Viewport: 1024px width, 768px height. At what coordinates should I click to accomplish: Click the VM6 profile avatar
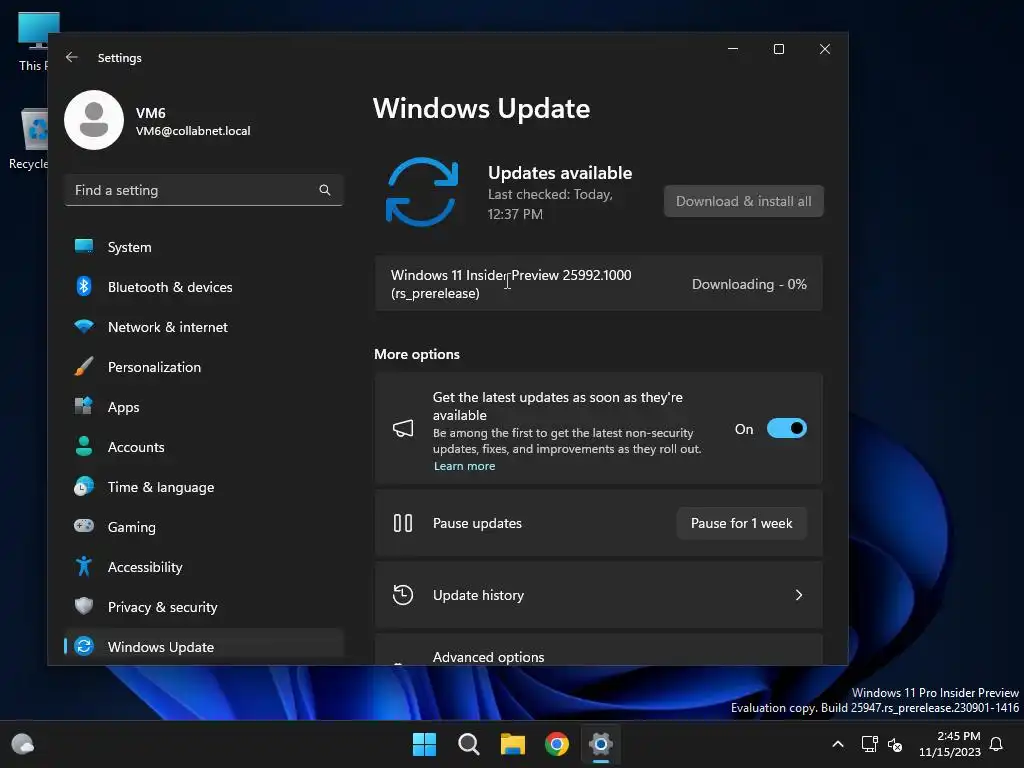coord(94,120)
